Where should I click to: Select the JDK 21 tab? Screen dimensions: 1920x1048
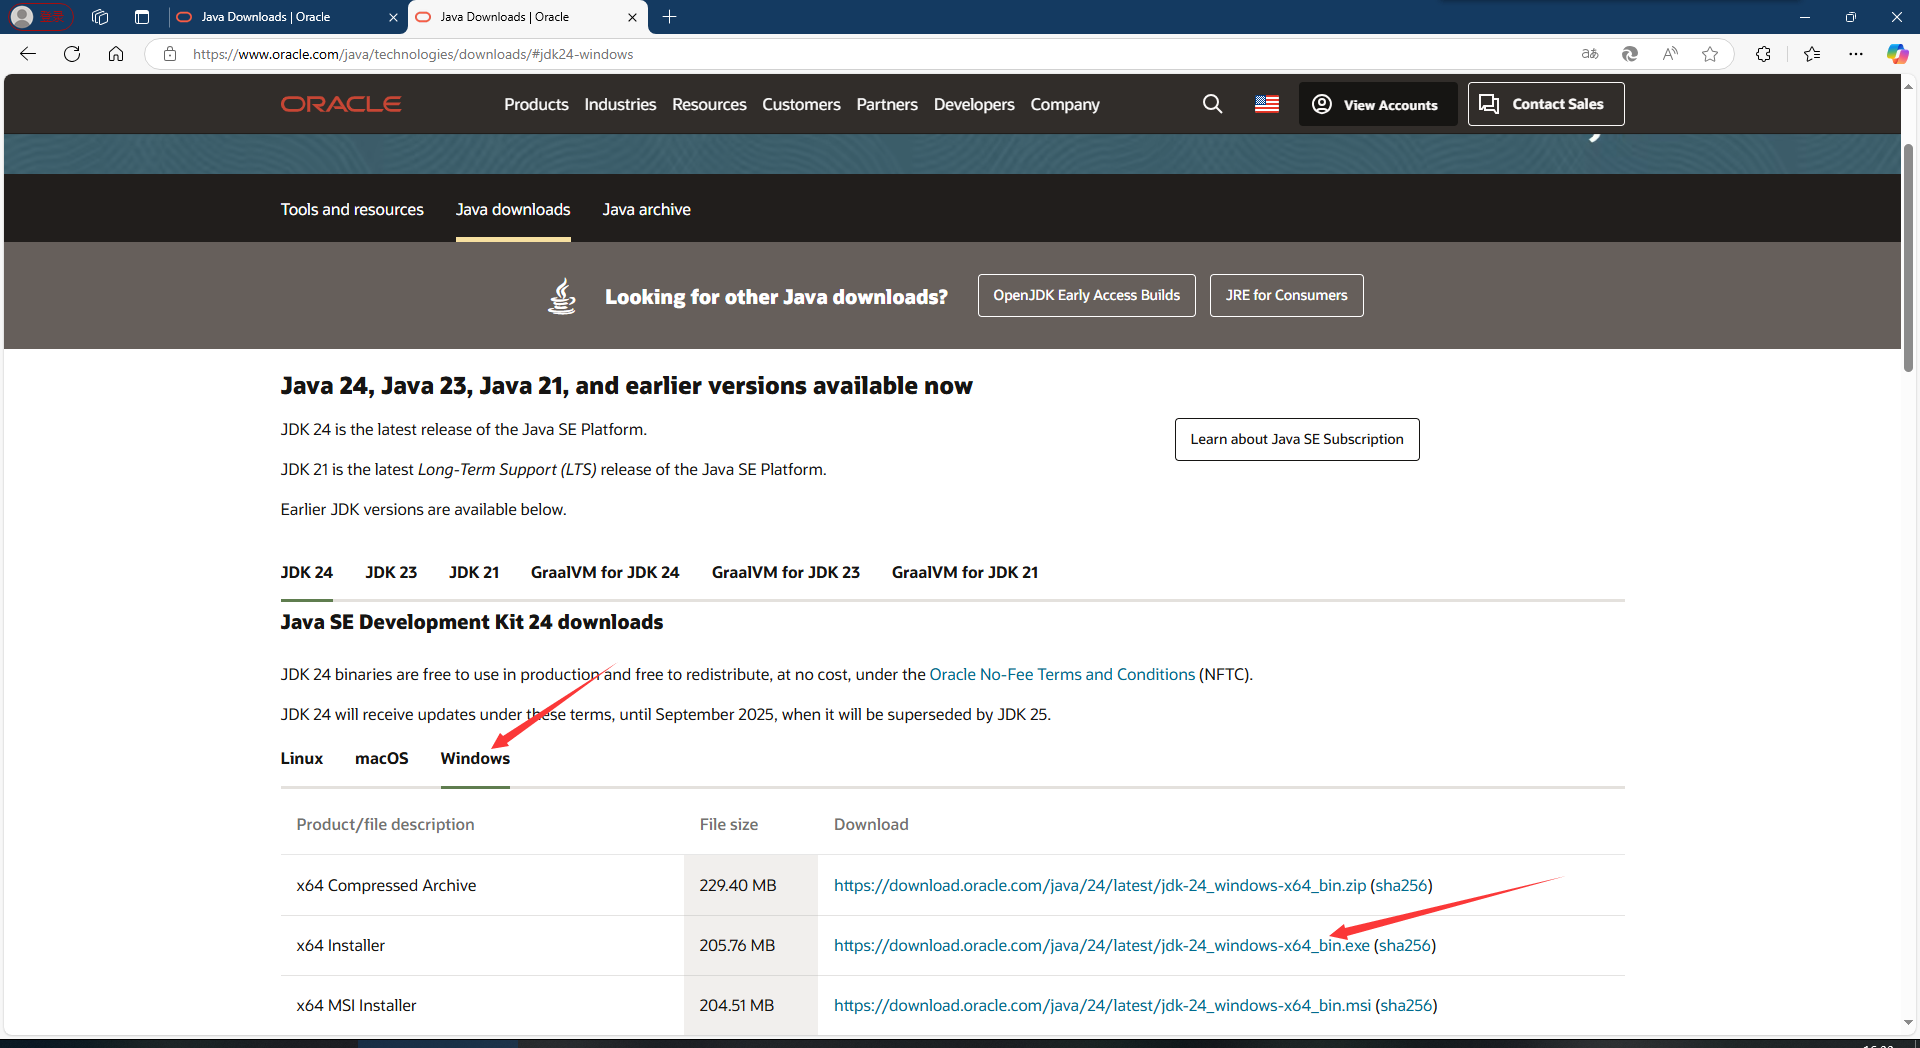point(474,572)
